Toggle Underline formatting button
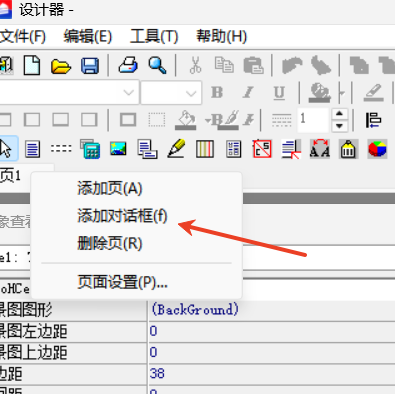Viewport: 395px width, 394px height. [x=279, y=93]
